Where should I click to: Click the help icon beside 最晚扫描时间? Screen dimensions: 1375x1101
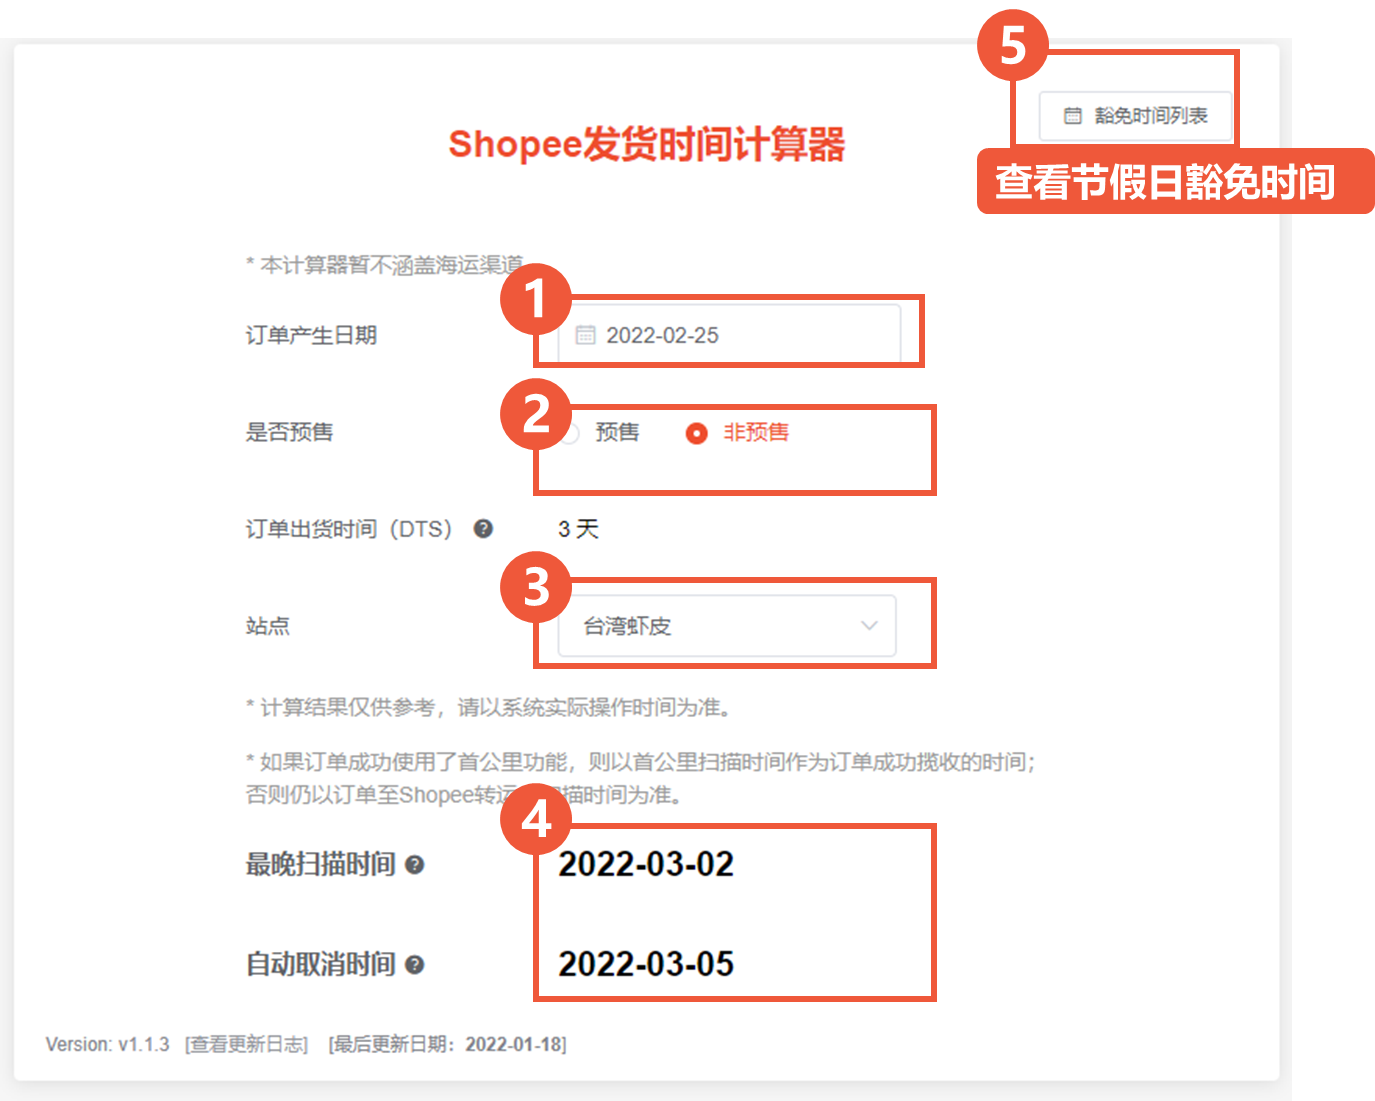tap(415, 865)
